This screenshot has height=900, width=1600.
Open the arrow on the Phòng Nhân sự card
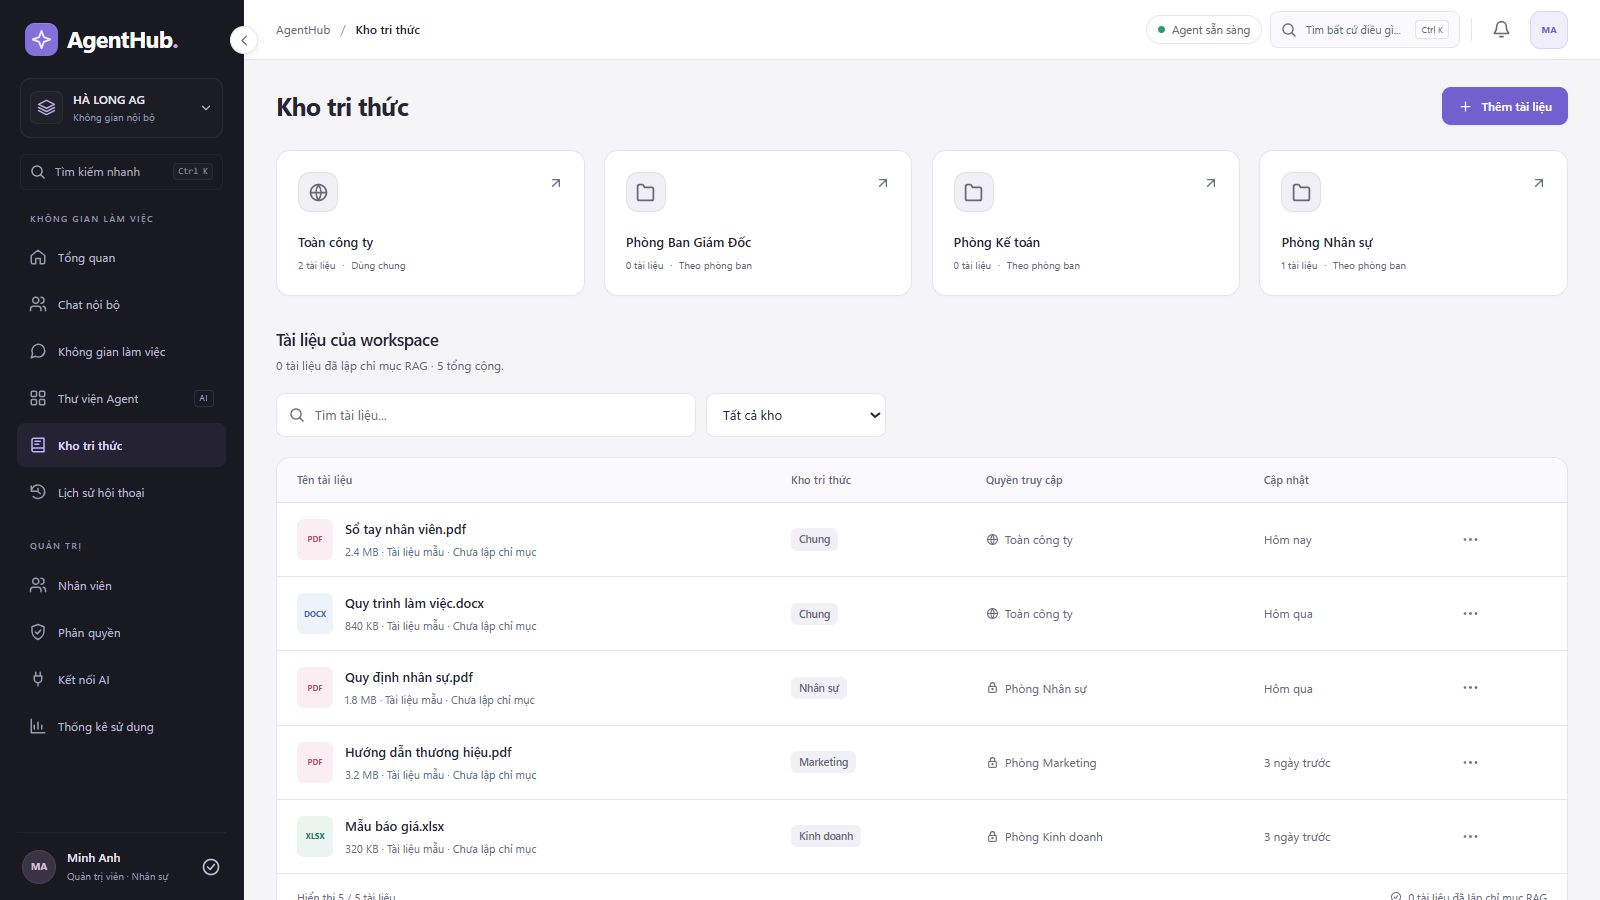(x=1539, y=183)
